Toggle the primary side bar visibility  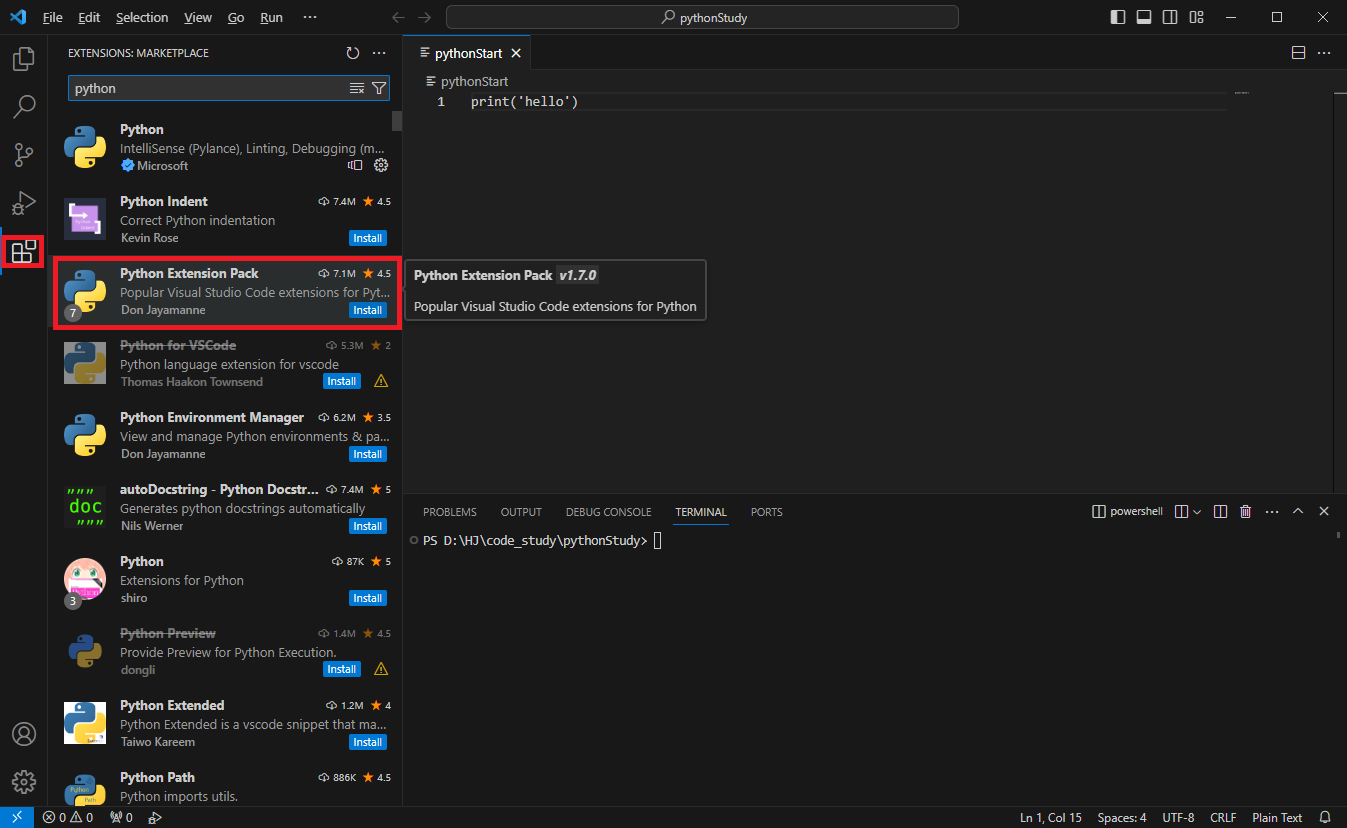pyautogui.click(x=1117, y=18)
